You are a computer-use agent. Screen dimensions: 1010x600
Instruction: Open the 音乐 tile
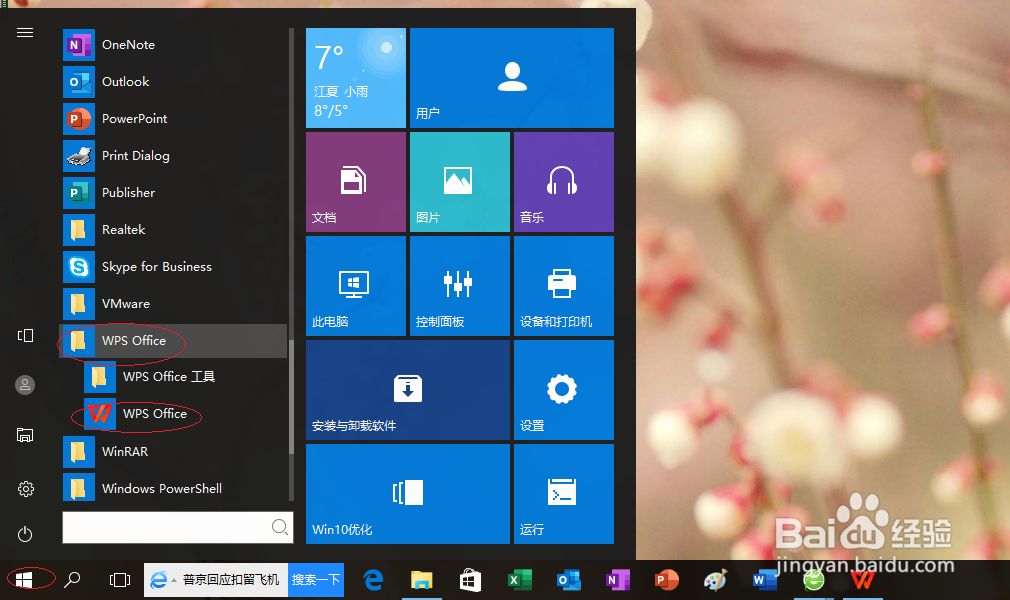pos(564,182)
